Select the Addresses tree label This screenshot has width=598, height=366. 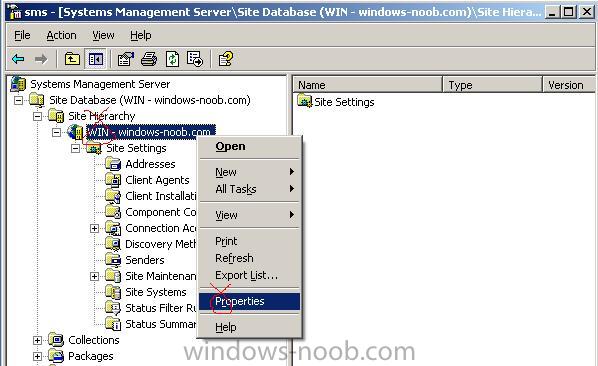tap(150, 164)
